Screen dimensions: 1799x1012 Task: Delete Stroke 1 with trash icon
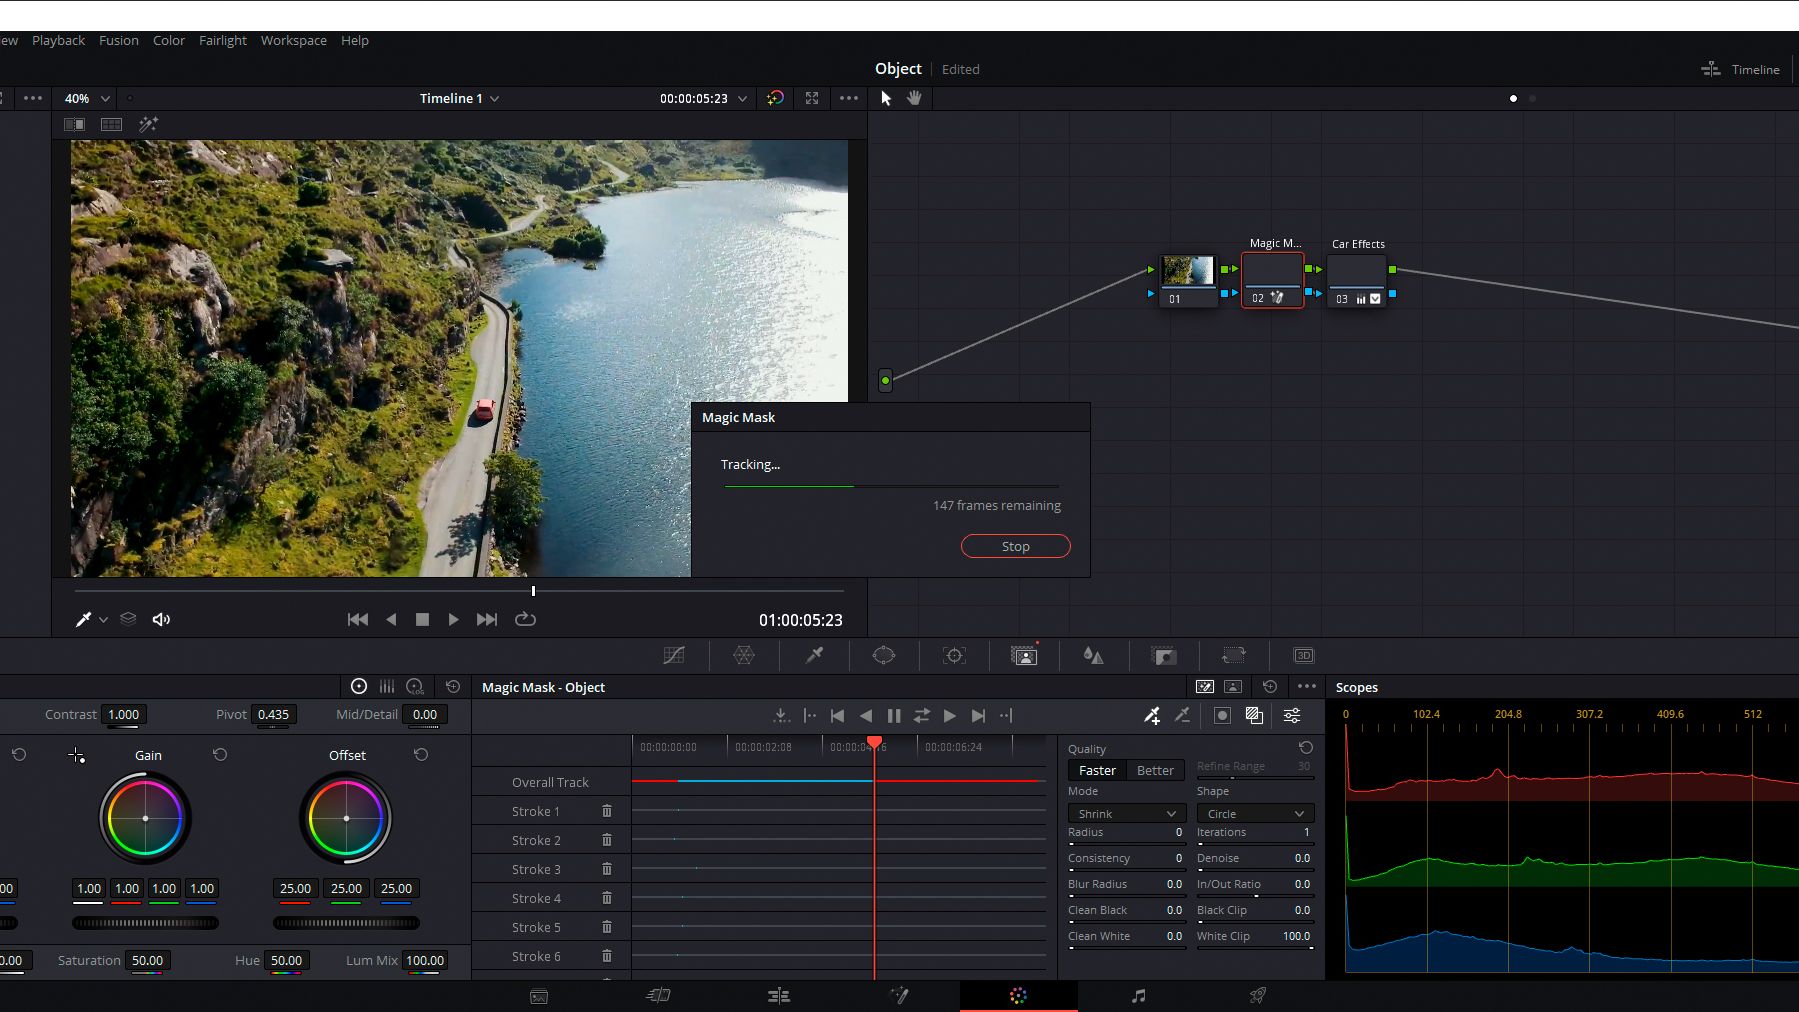(607, 811)
